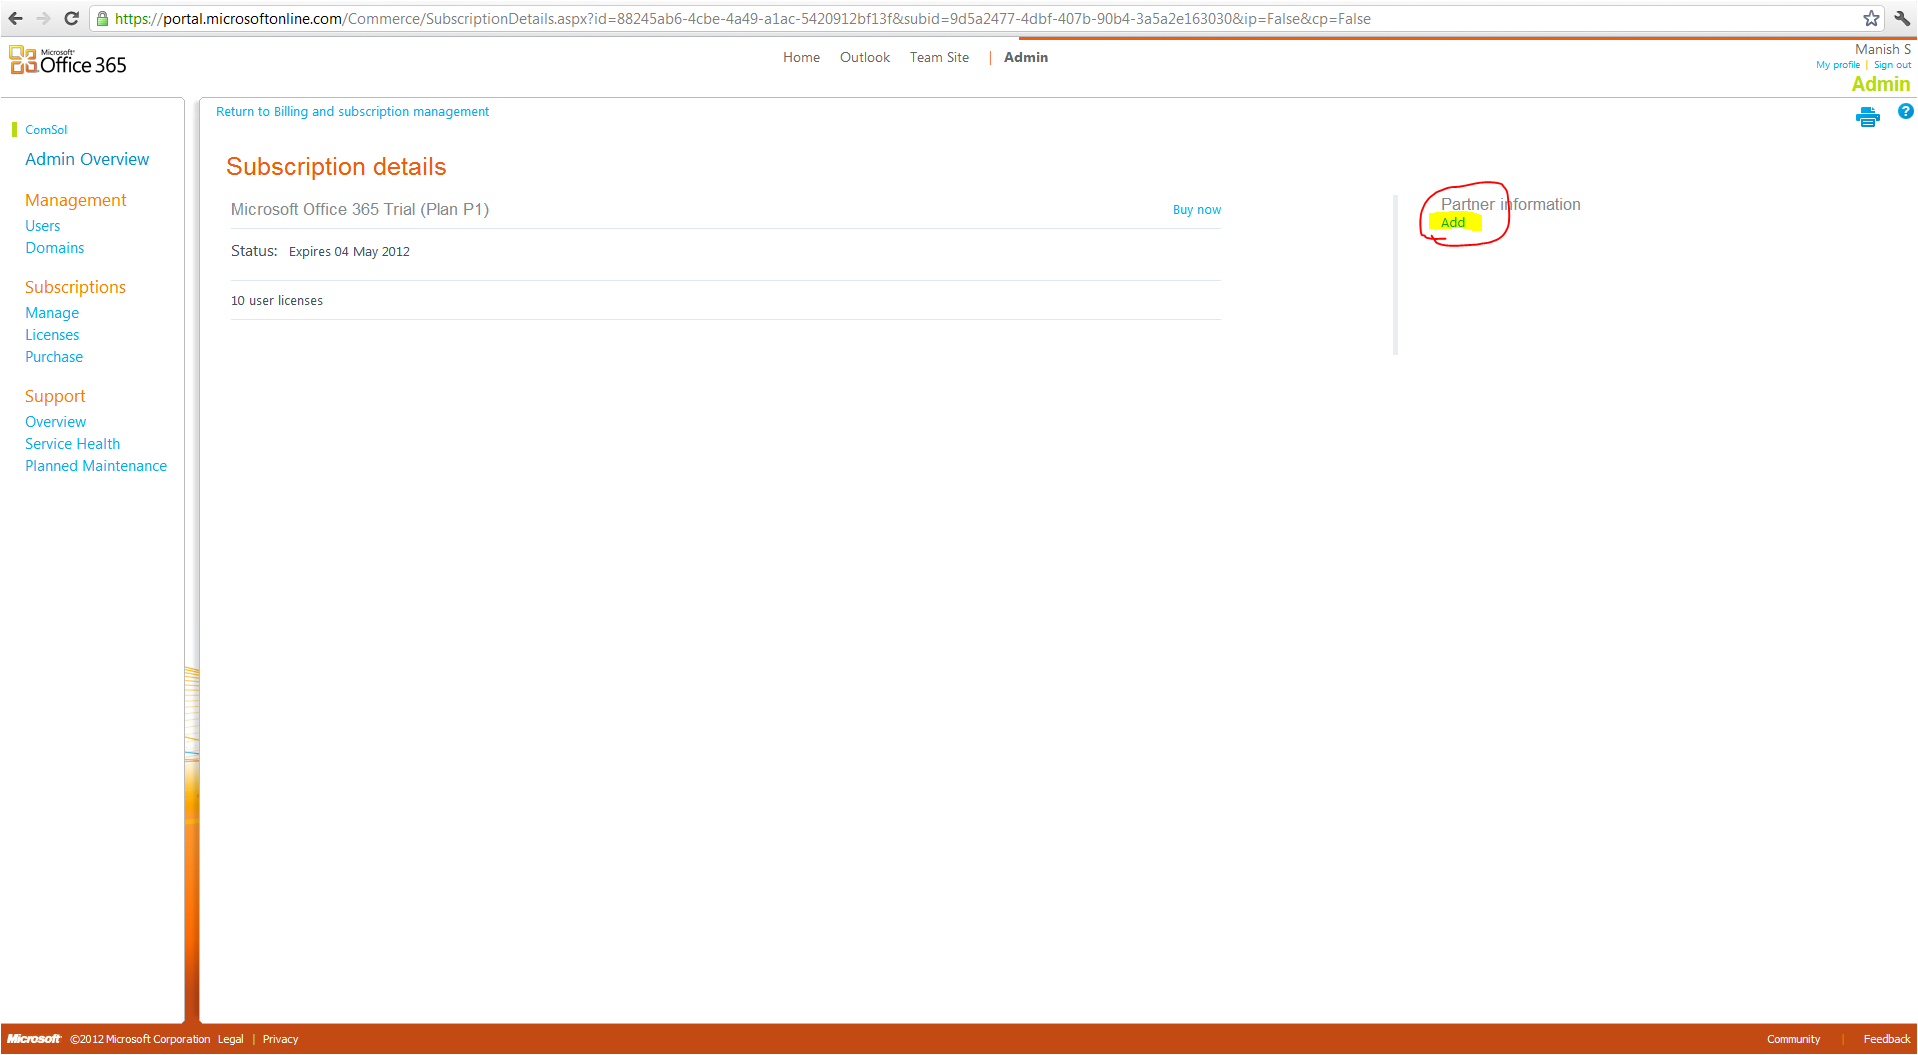
Task: Go to Team Site tab
Action: coord(938,58)
